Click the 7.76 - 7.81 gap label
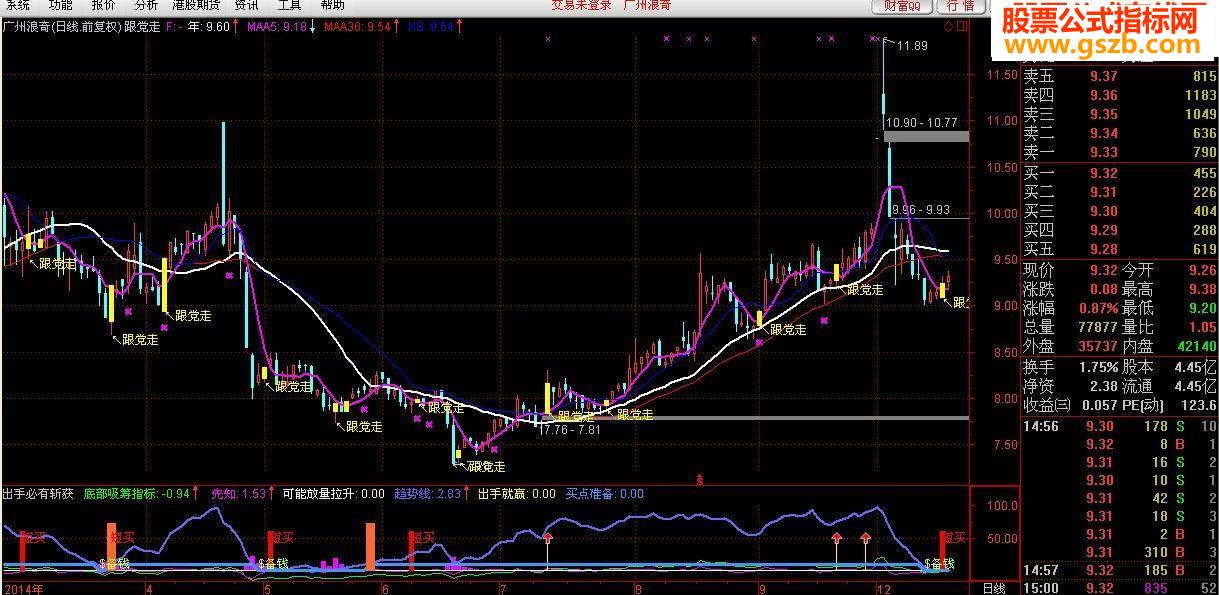The width and height of the screenshot is (1219, 595). [x=570, y=430]
